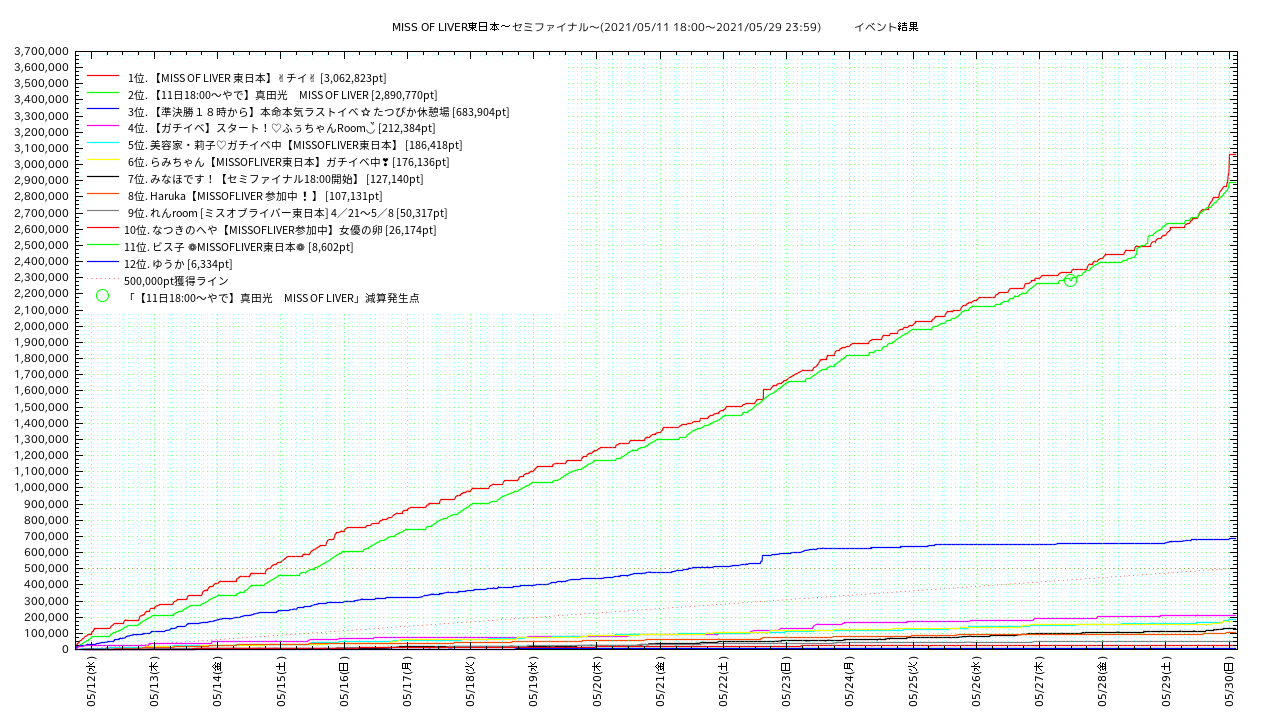The height and width of the screenshot is (720, 1280).
Task: Click the y-axis label '1,500,000'
Action: click(x=42, y=407)
